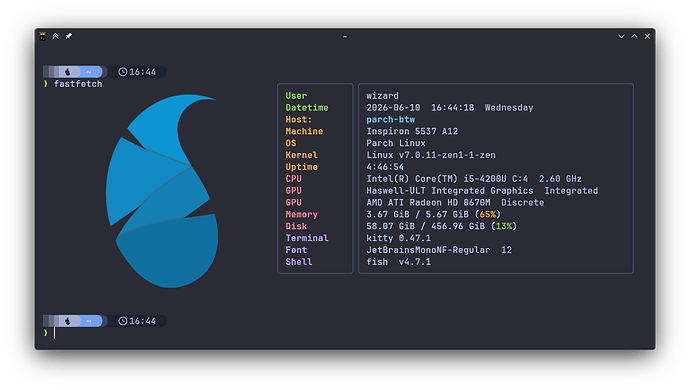Click the User label
The width and height of the screenshot is (690, 390).
click(296, 96)
